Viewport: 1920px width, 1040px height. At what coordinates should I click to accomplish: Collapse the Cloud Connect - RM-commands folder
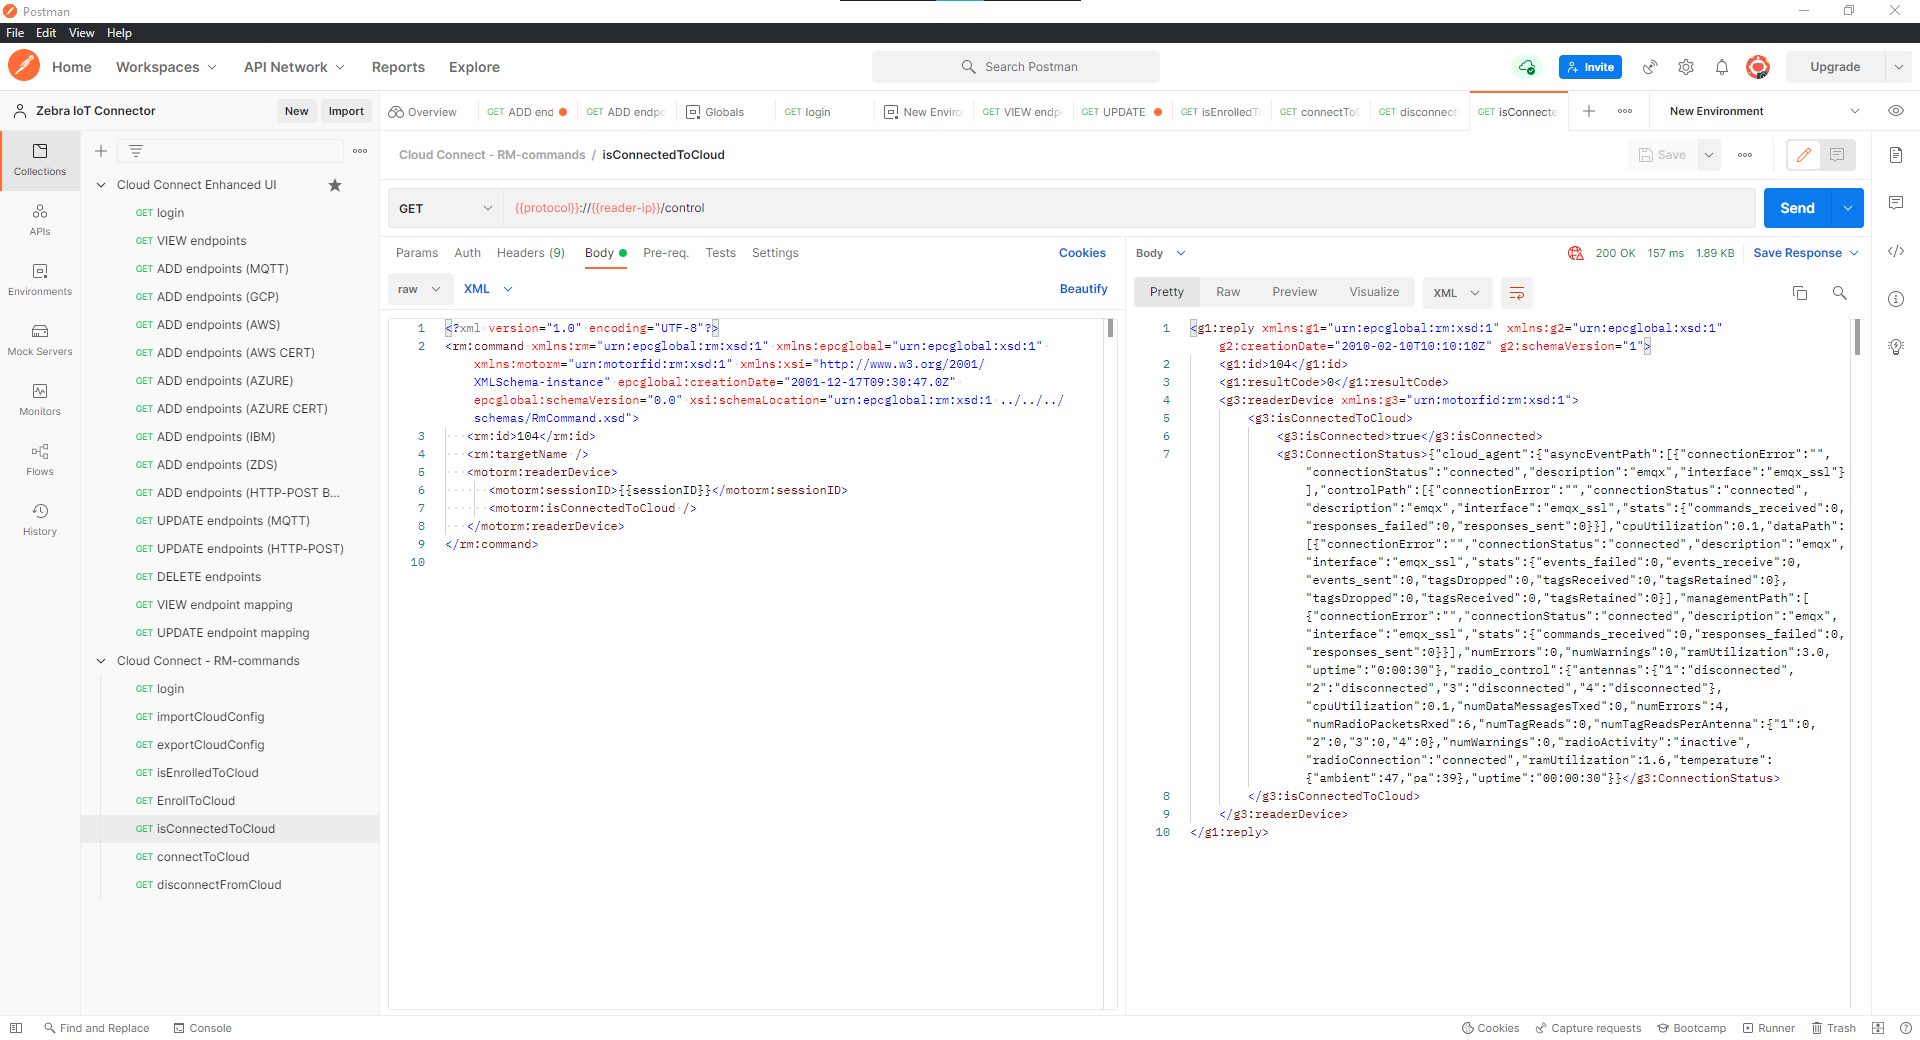(x=101, y=661)
